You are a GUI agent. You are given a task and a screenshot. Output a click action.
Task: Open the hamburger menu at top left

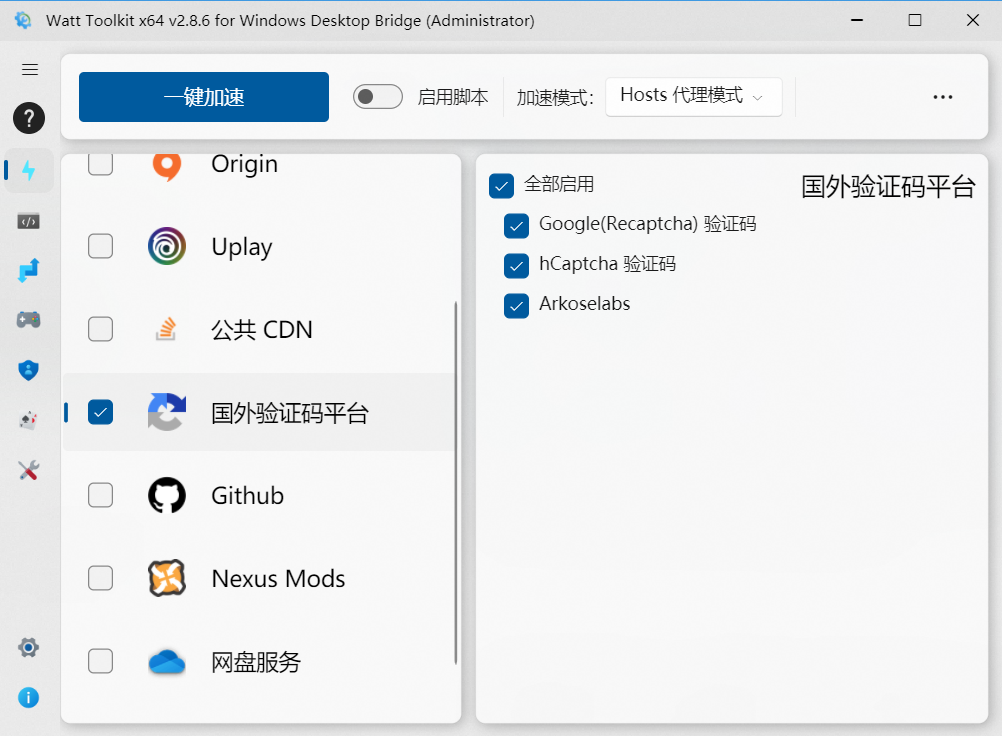coord(29,69)
